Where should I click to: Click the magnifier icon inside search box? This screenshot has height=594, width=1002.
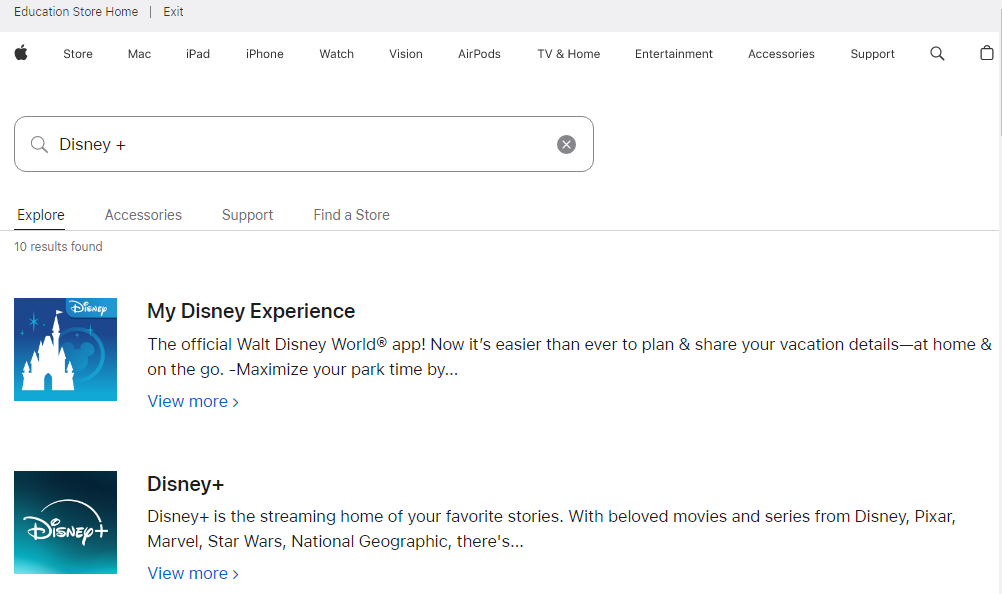39,144
